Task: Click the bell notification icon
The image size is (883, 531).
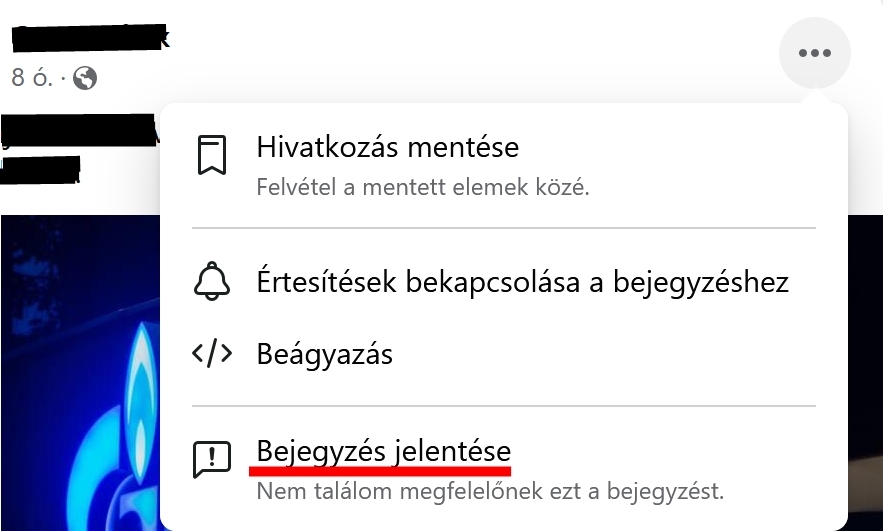Action: pyautogui.click(x=212, y=281)
